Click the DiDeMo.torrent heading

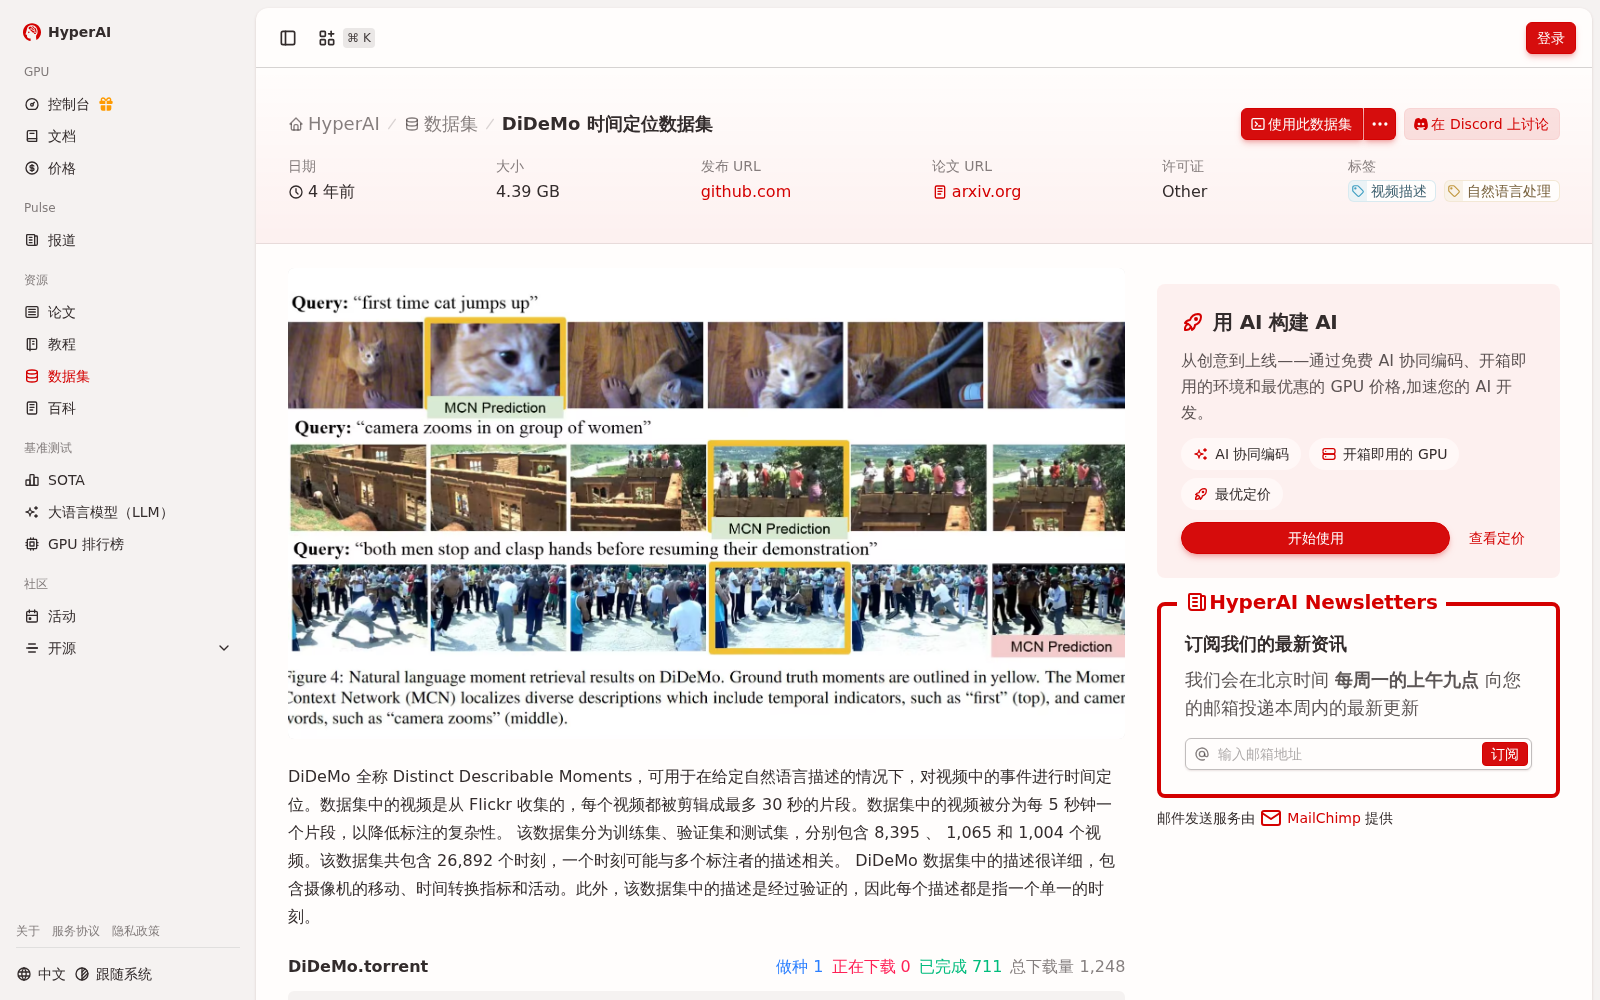tap(358, 966)
